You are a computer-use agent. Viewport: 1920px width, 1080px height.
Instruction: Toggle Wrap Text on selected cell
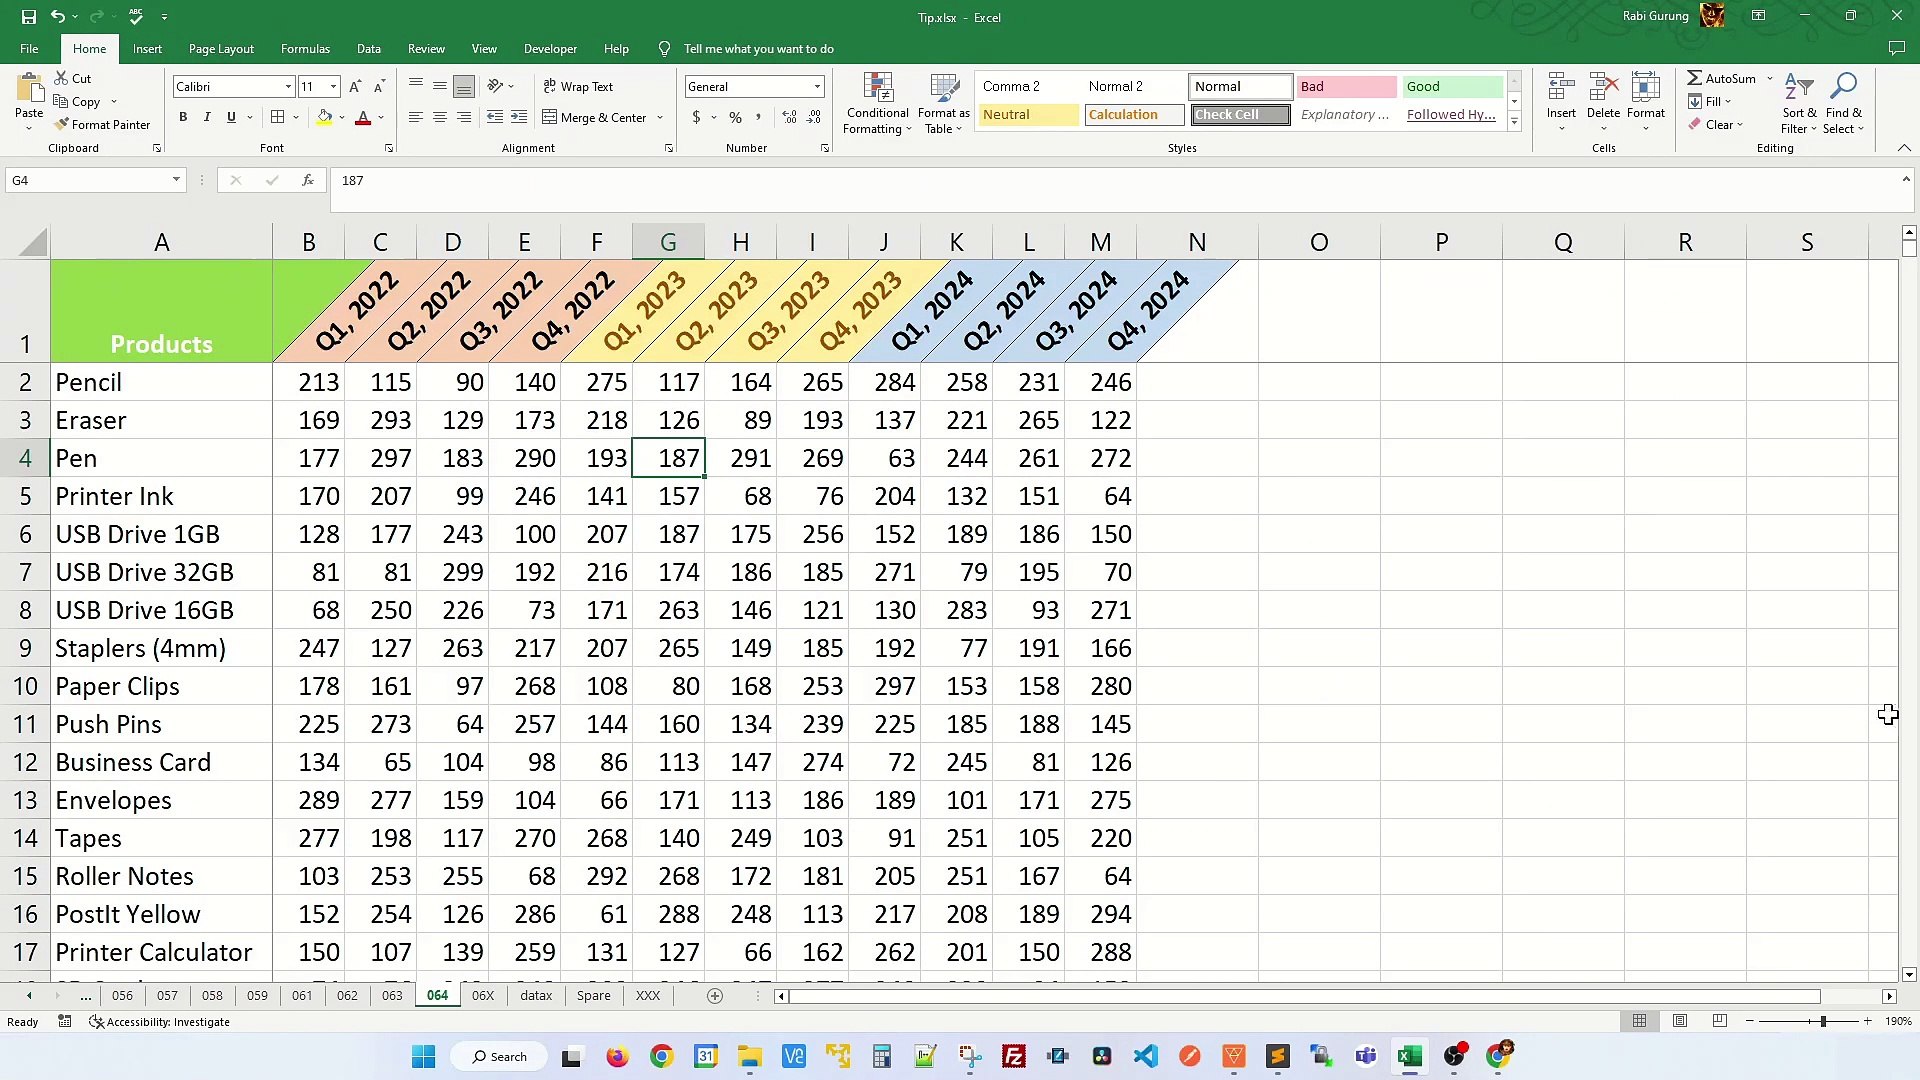click(x=578, y=87)
